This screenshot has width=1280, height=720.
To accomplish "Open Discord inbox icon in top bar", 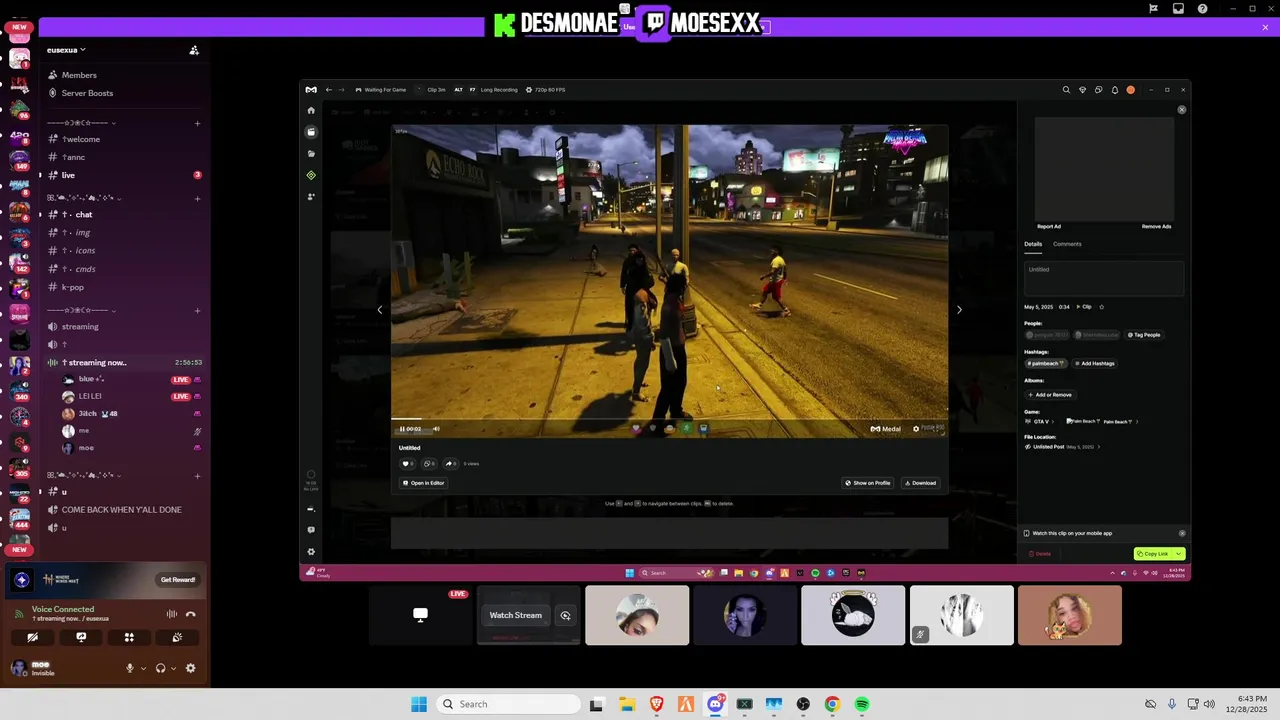I will click(1178, 9).
